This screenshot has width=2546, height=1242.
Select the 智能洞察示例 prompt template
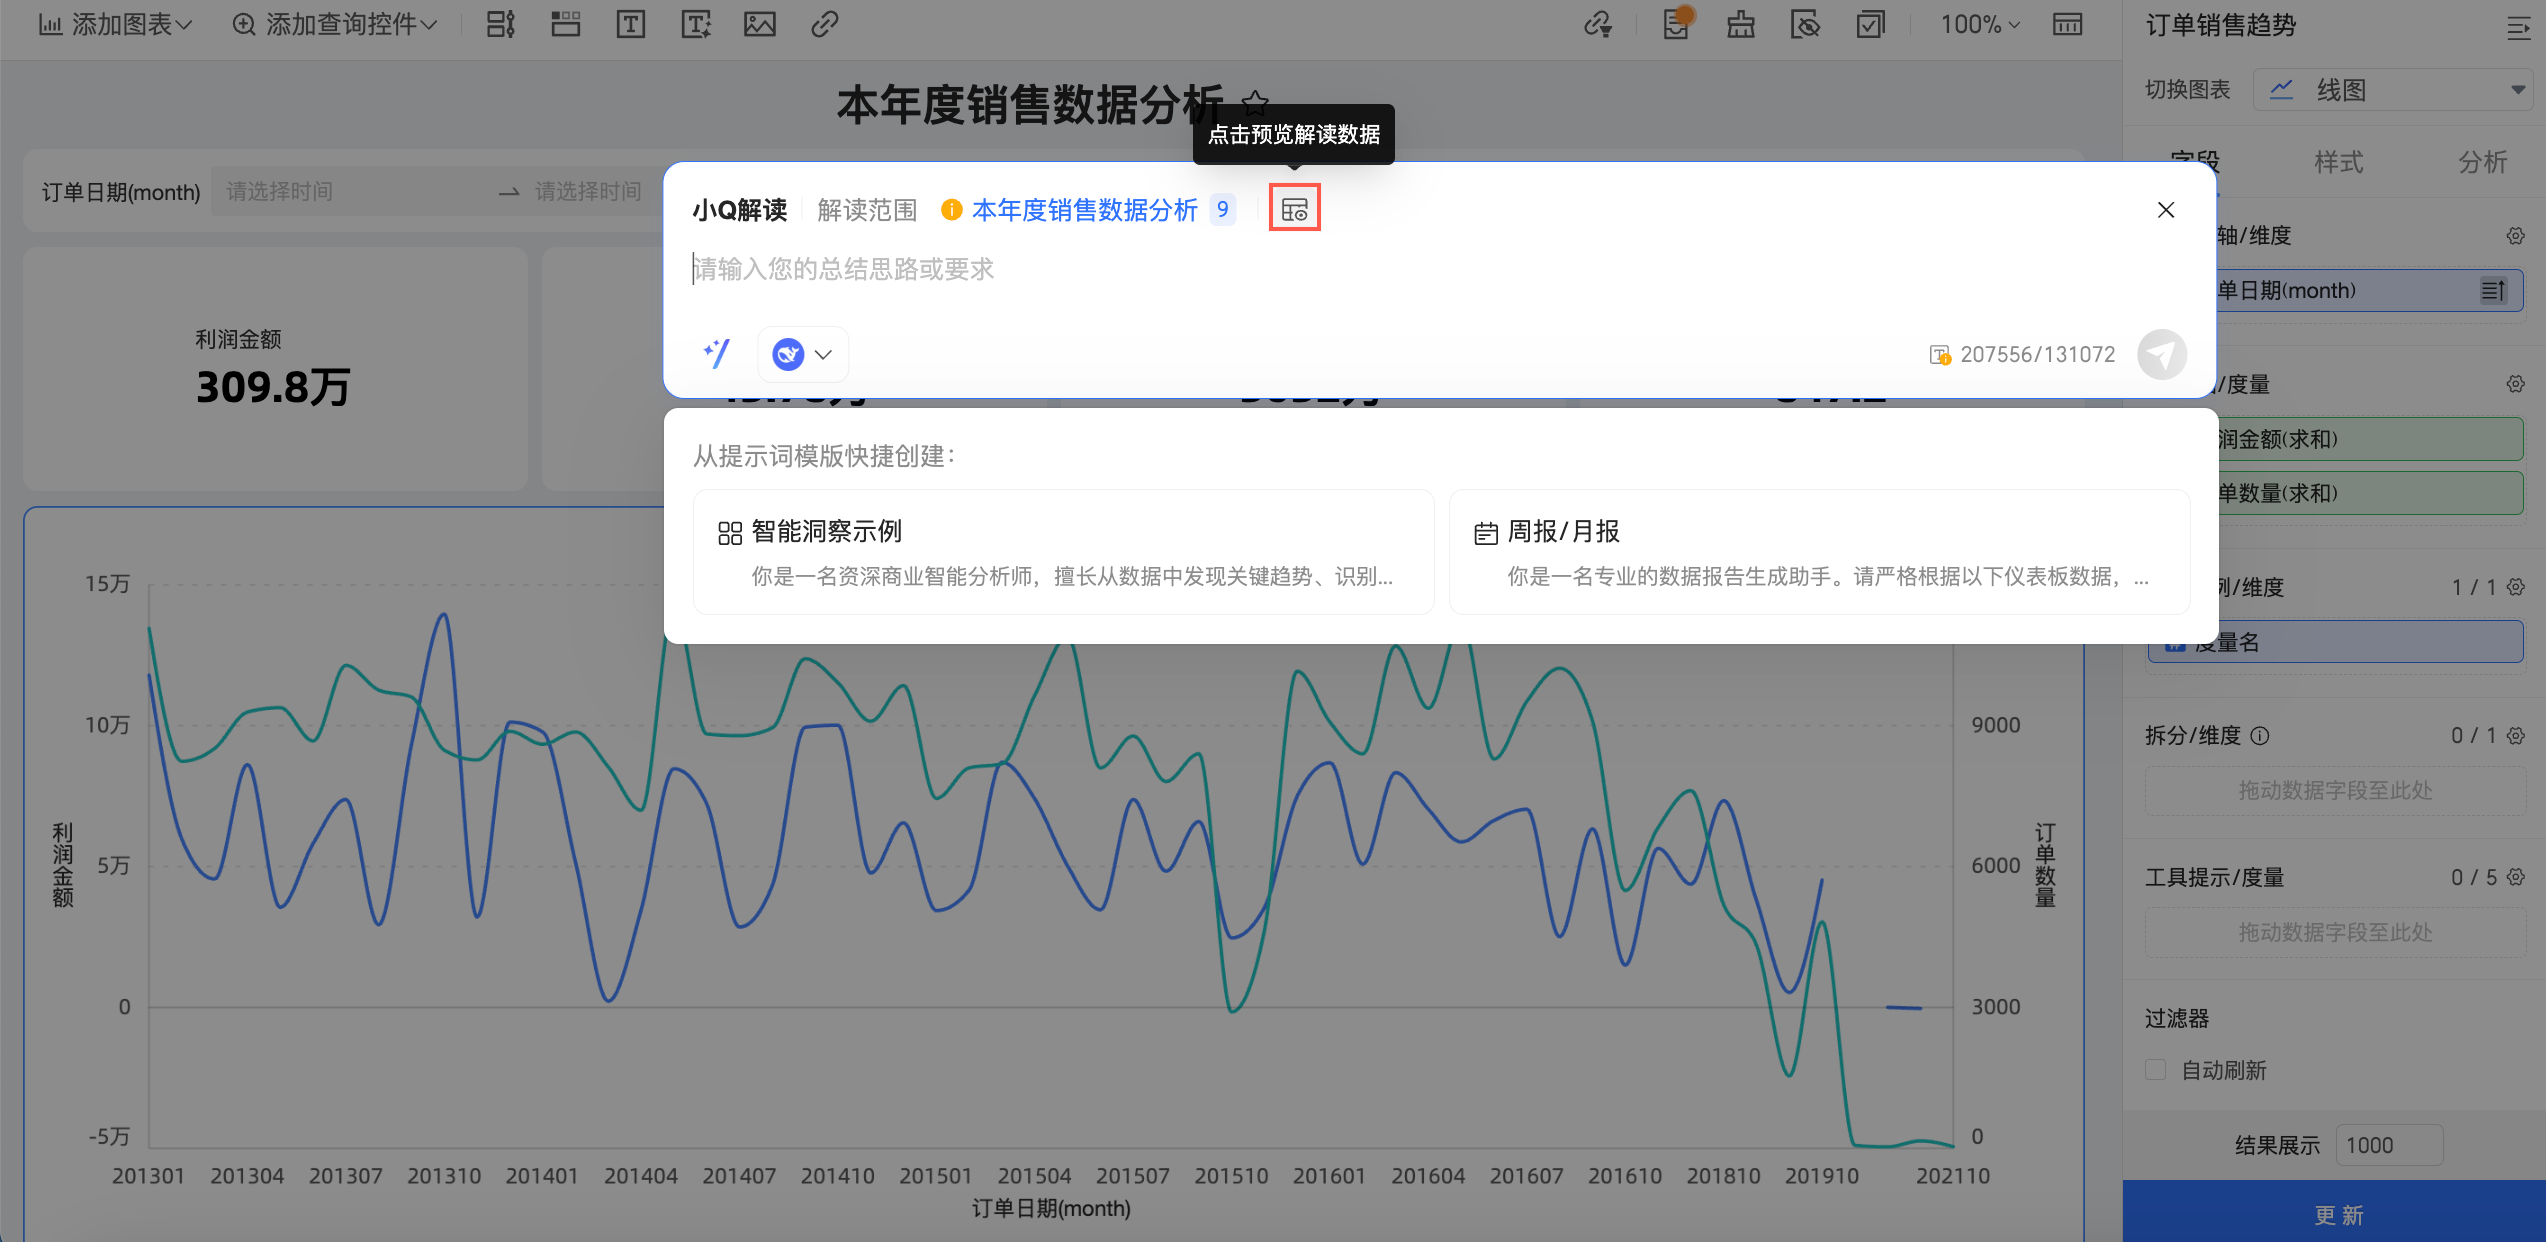[1063, 552]
